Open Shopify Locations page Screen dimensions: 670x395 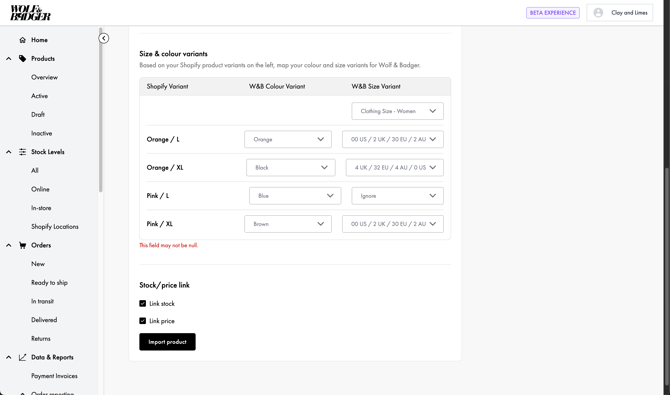tap(55, 227)
